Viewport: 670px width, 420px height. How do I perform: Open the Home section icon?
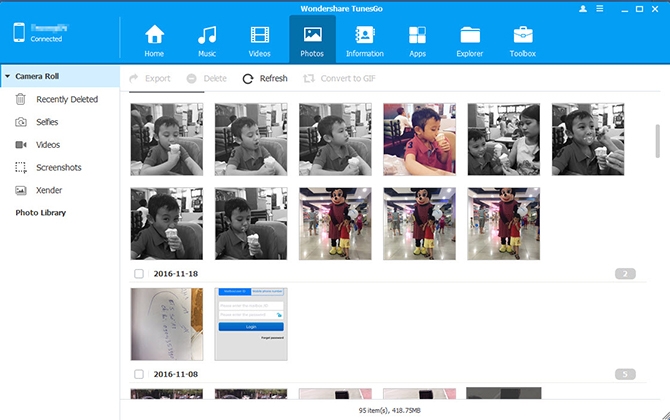pyautogui.click(x=154, y=35)
